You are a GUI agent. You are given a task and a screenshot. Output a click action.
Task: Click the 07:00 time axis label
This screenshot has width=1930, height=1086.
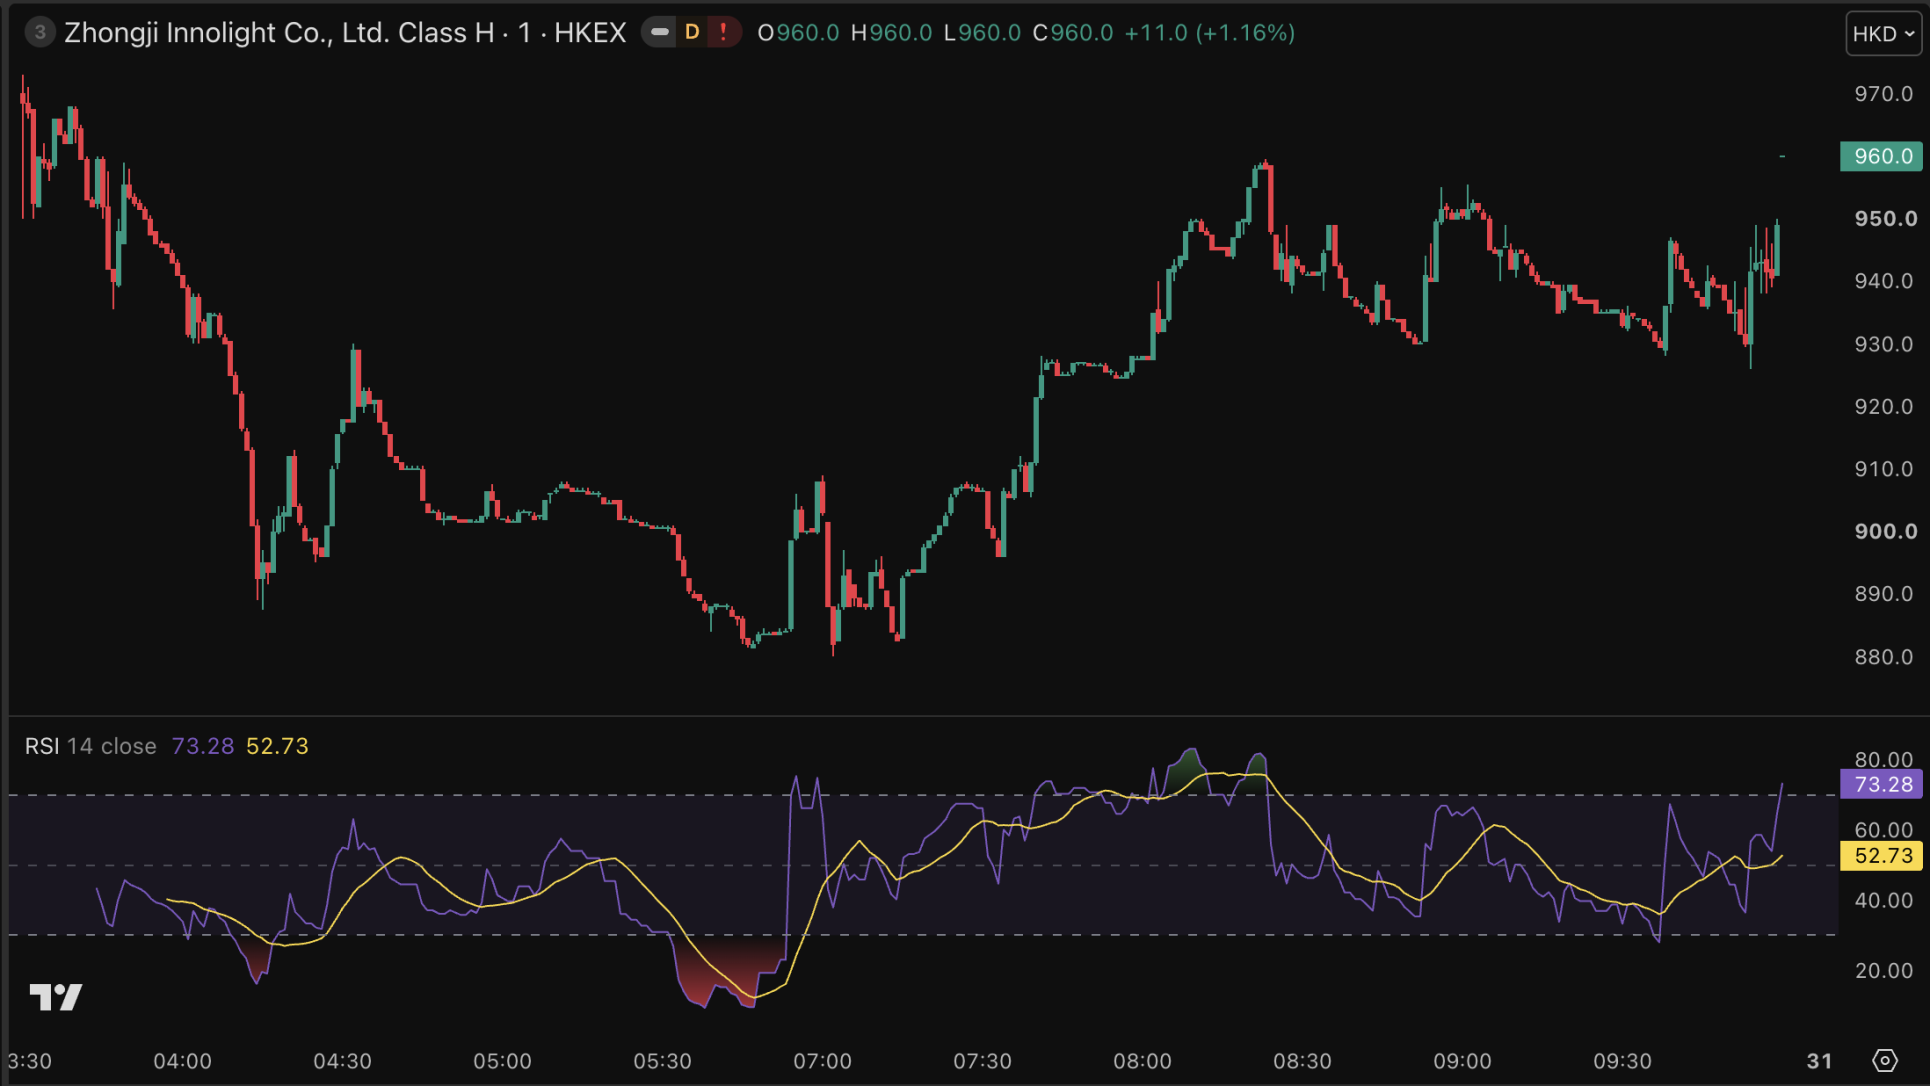pyautogui.click(x=822, y=1061)
